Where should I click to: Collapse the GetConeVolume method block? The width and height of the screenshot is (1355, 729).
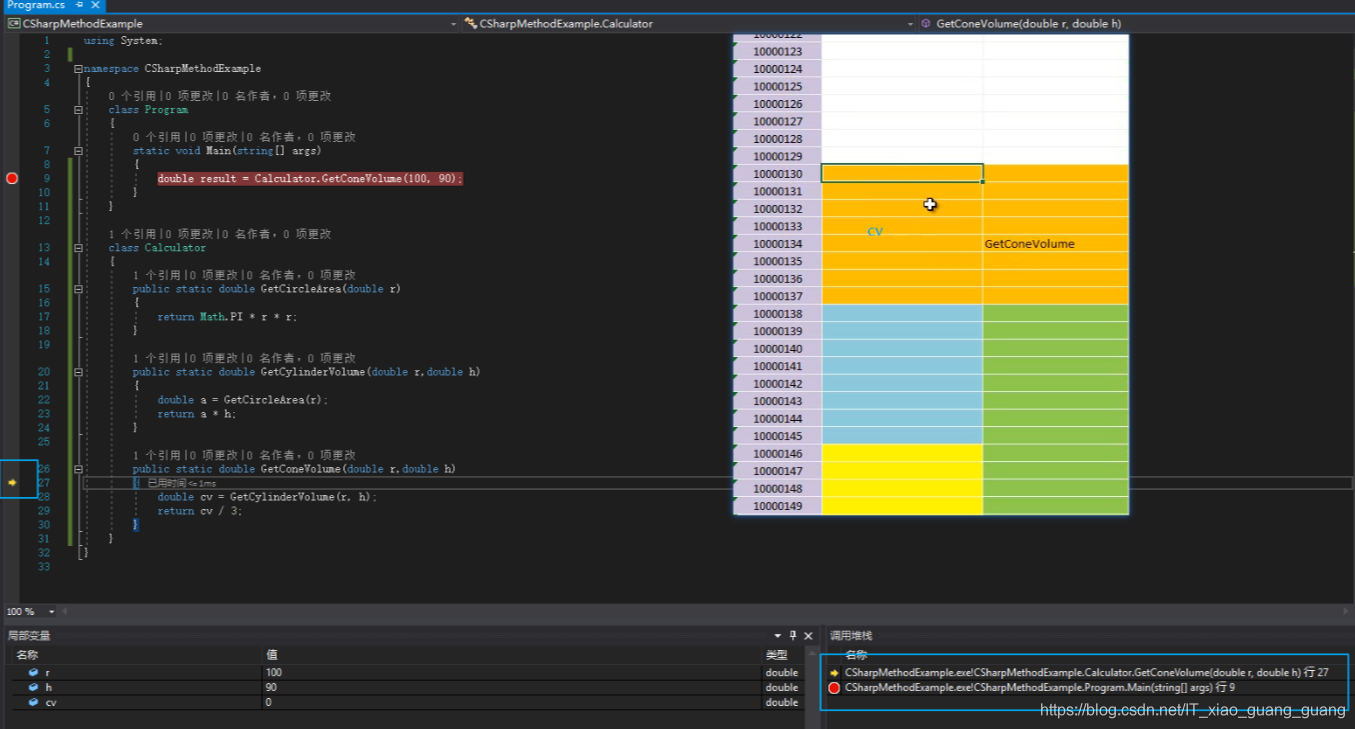pos(78,469)
